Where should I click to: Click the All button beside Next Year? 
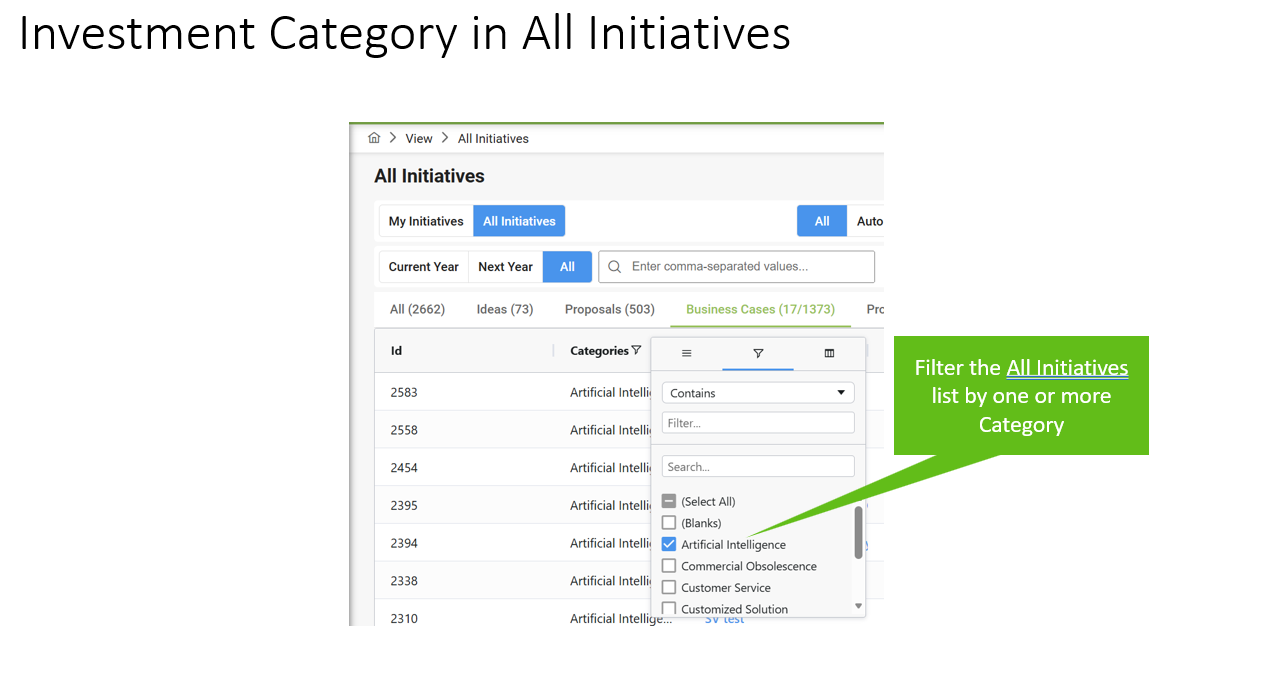(x=567, y=267)
